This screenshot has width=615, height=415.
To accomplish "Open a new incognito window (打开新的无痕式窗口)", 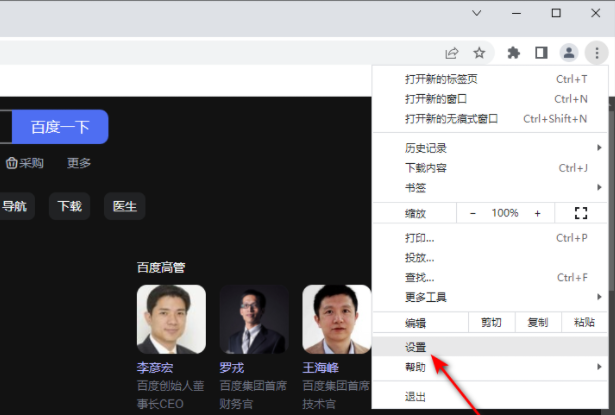I will click(x=489, y=118).
